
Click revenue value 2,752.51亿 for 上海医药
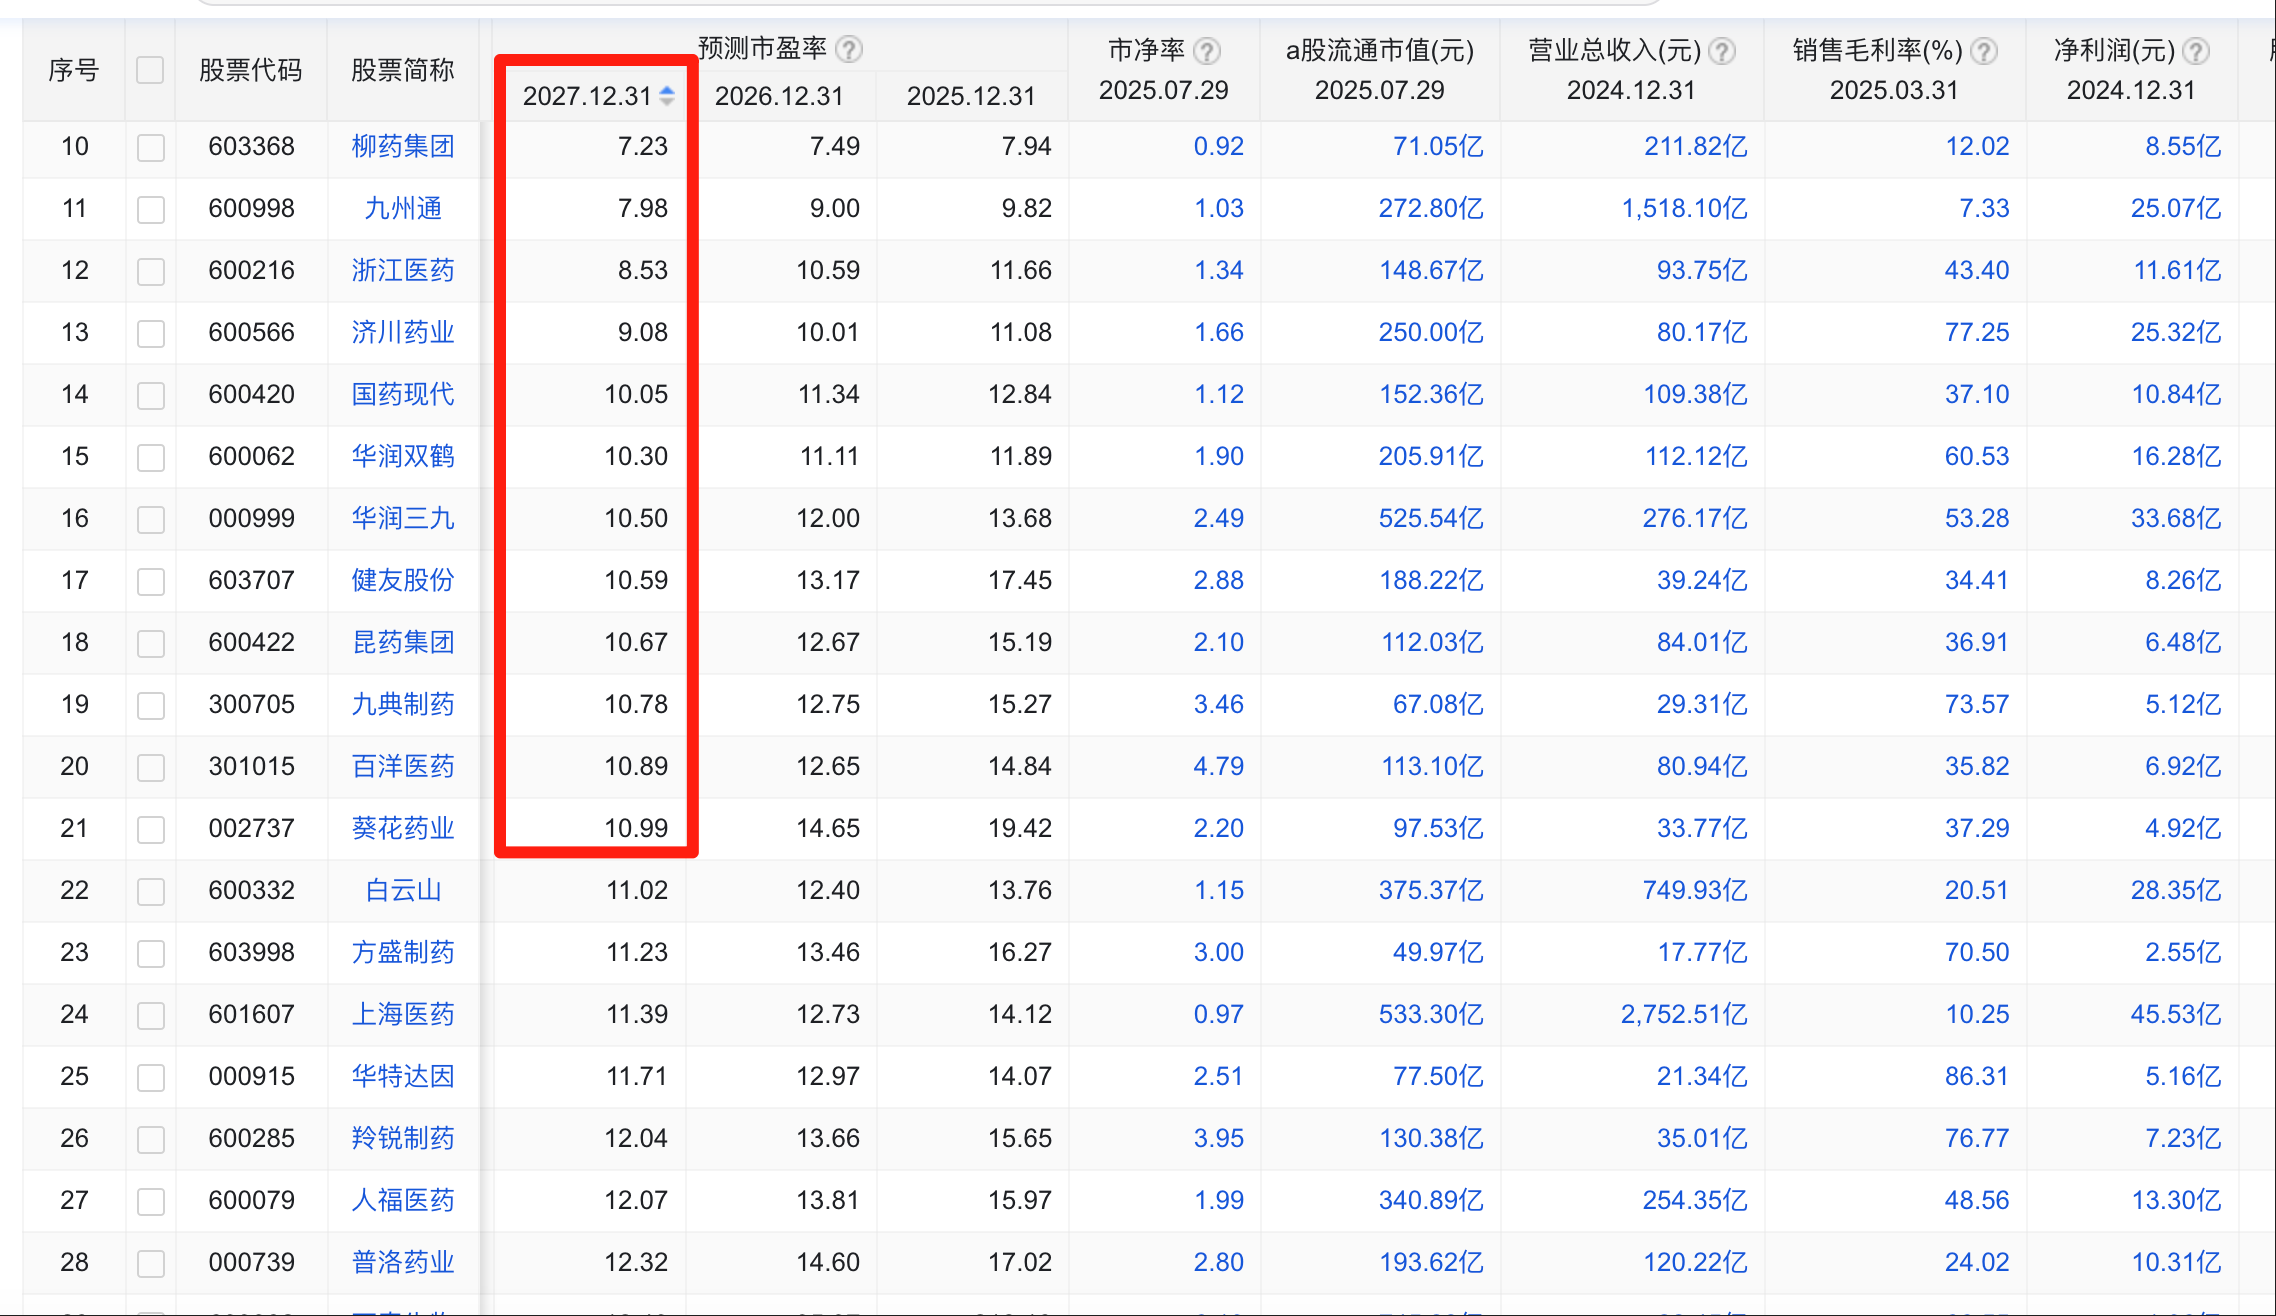tap(1684, 1014)
